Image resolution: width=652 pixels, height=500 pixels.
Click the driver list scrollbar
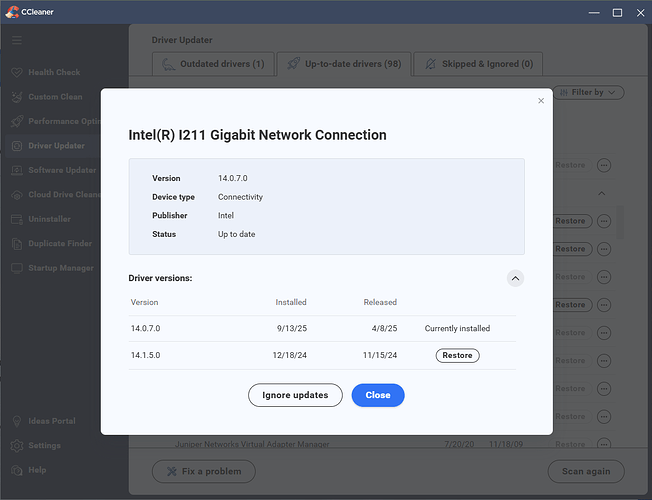pos(620,222)
